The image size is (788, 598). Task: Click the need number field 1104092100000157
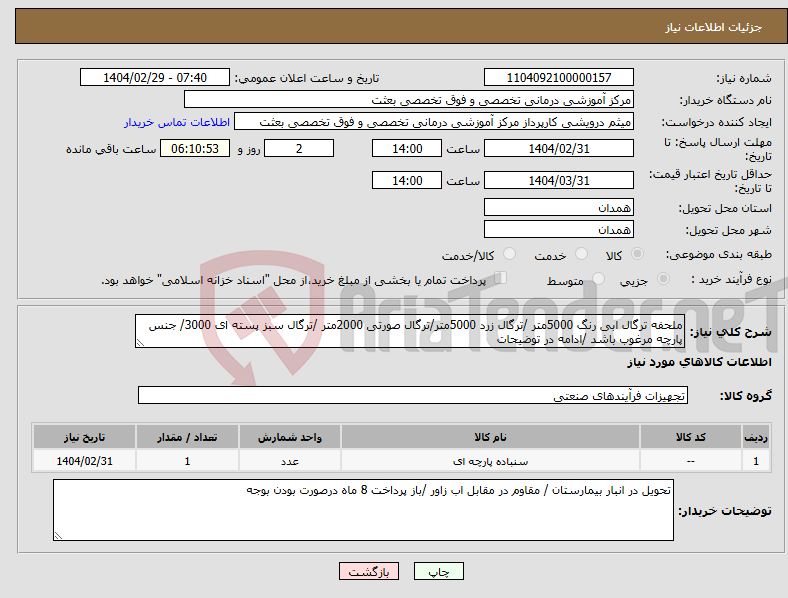pyautogui.click(x=559, y=77)
